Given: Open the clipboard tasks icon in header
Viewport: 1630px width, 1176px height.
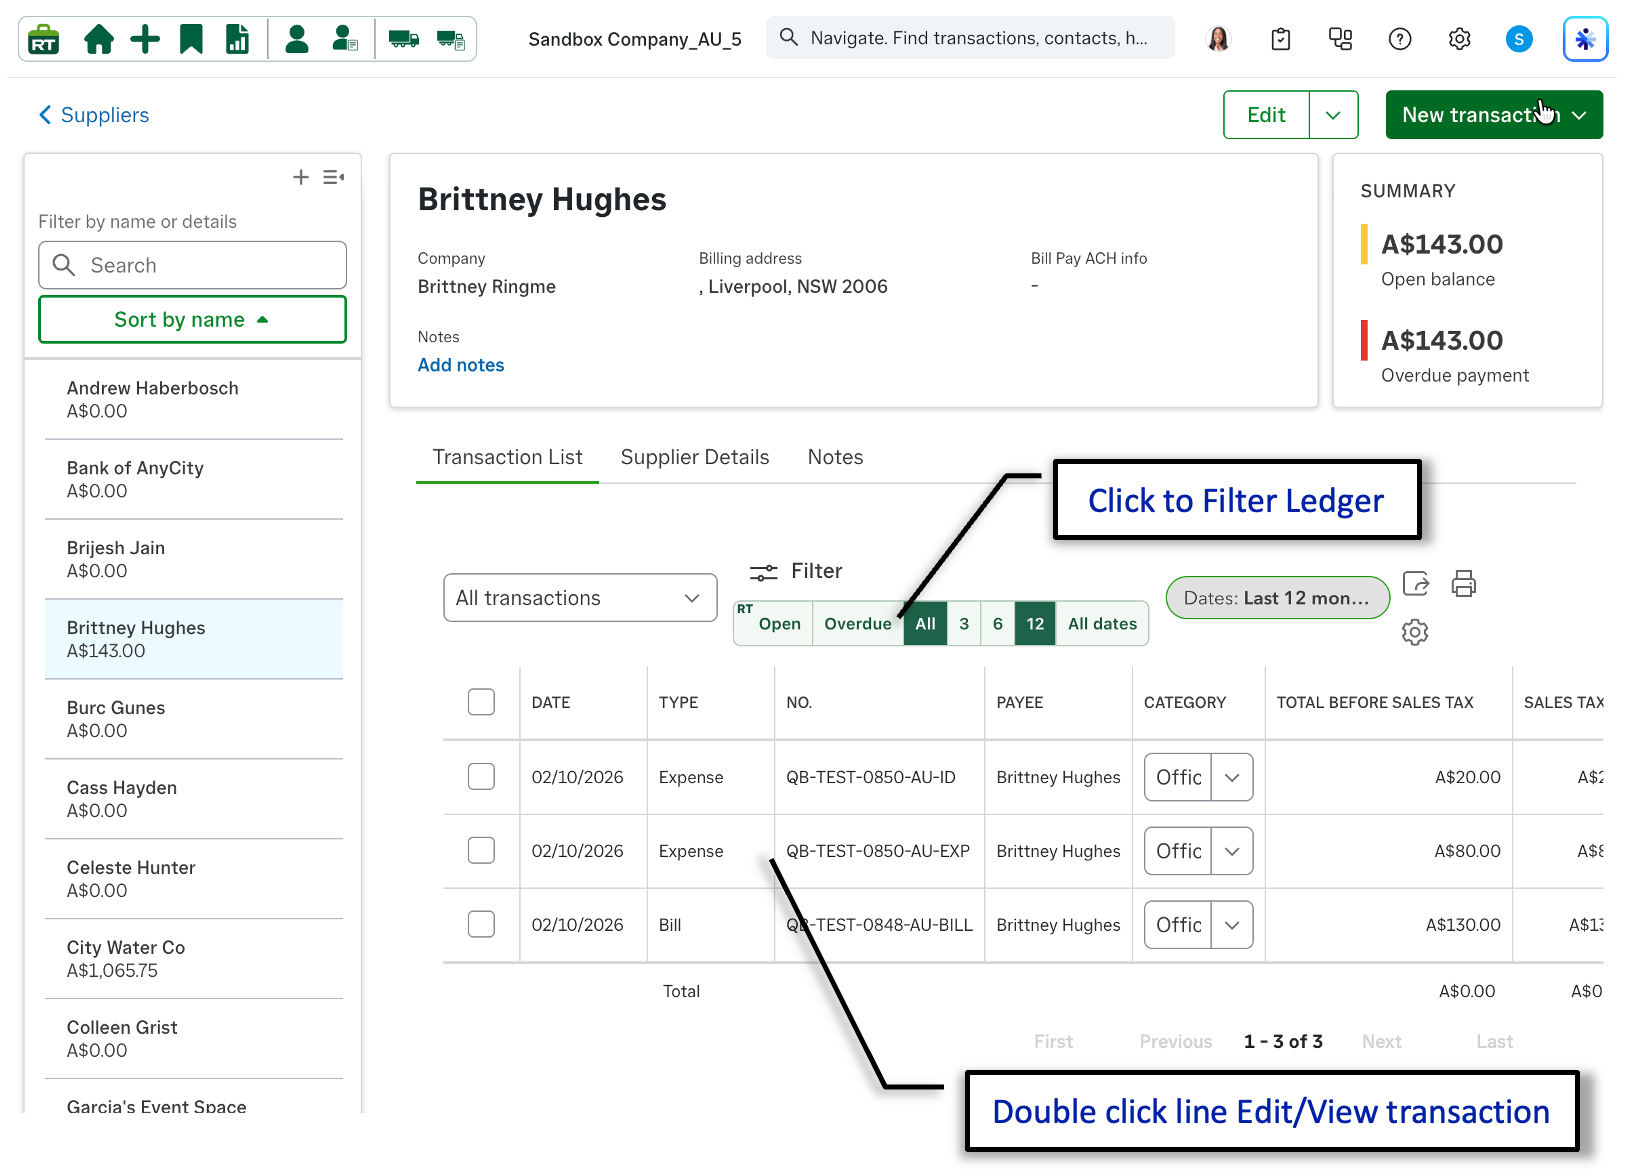Looking at the screenshot, I should (1280, 39).
